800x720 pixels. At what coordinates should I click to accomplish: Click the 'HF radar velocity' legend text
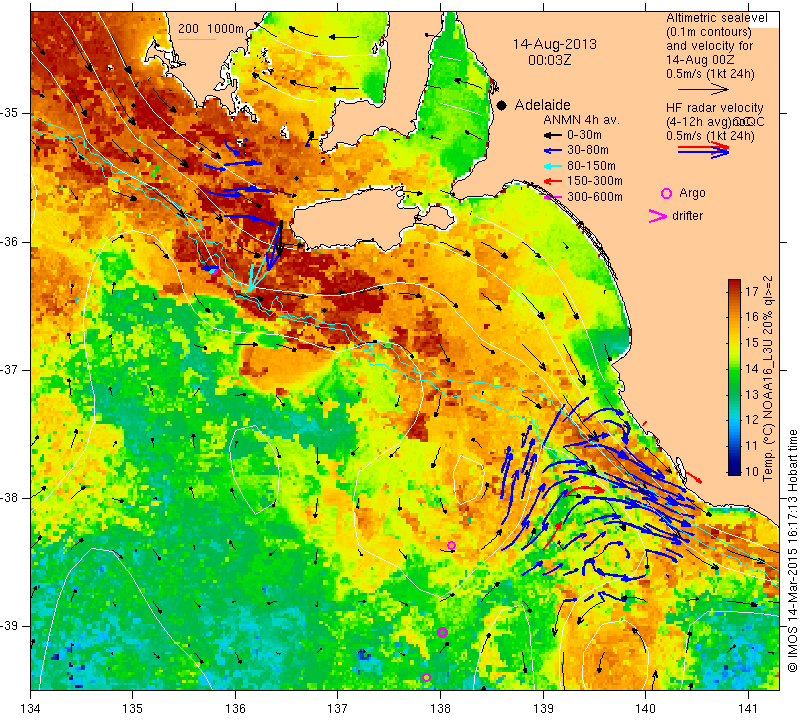tap(714, 108)
